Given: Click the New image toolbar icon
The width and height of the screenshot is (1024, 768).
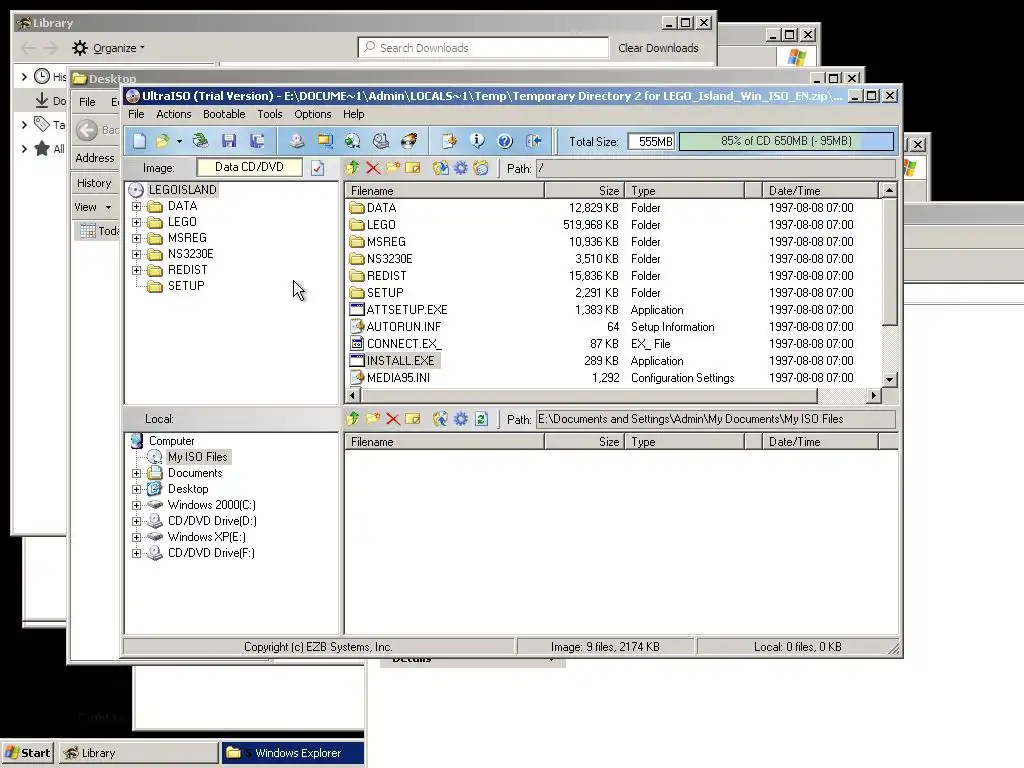Looking at the screenshot, I should click(x=139, y=141).
